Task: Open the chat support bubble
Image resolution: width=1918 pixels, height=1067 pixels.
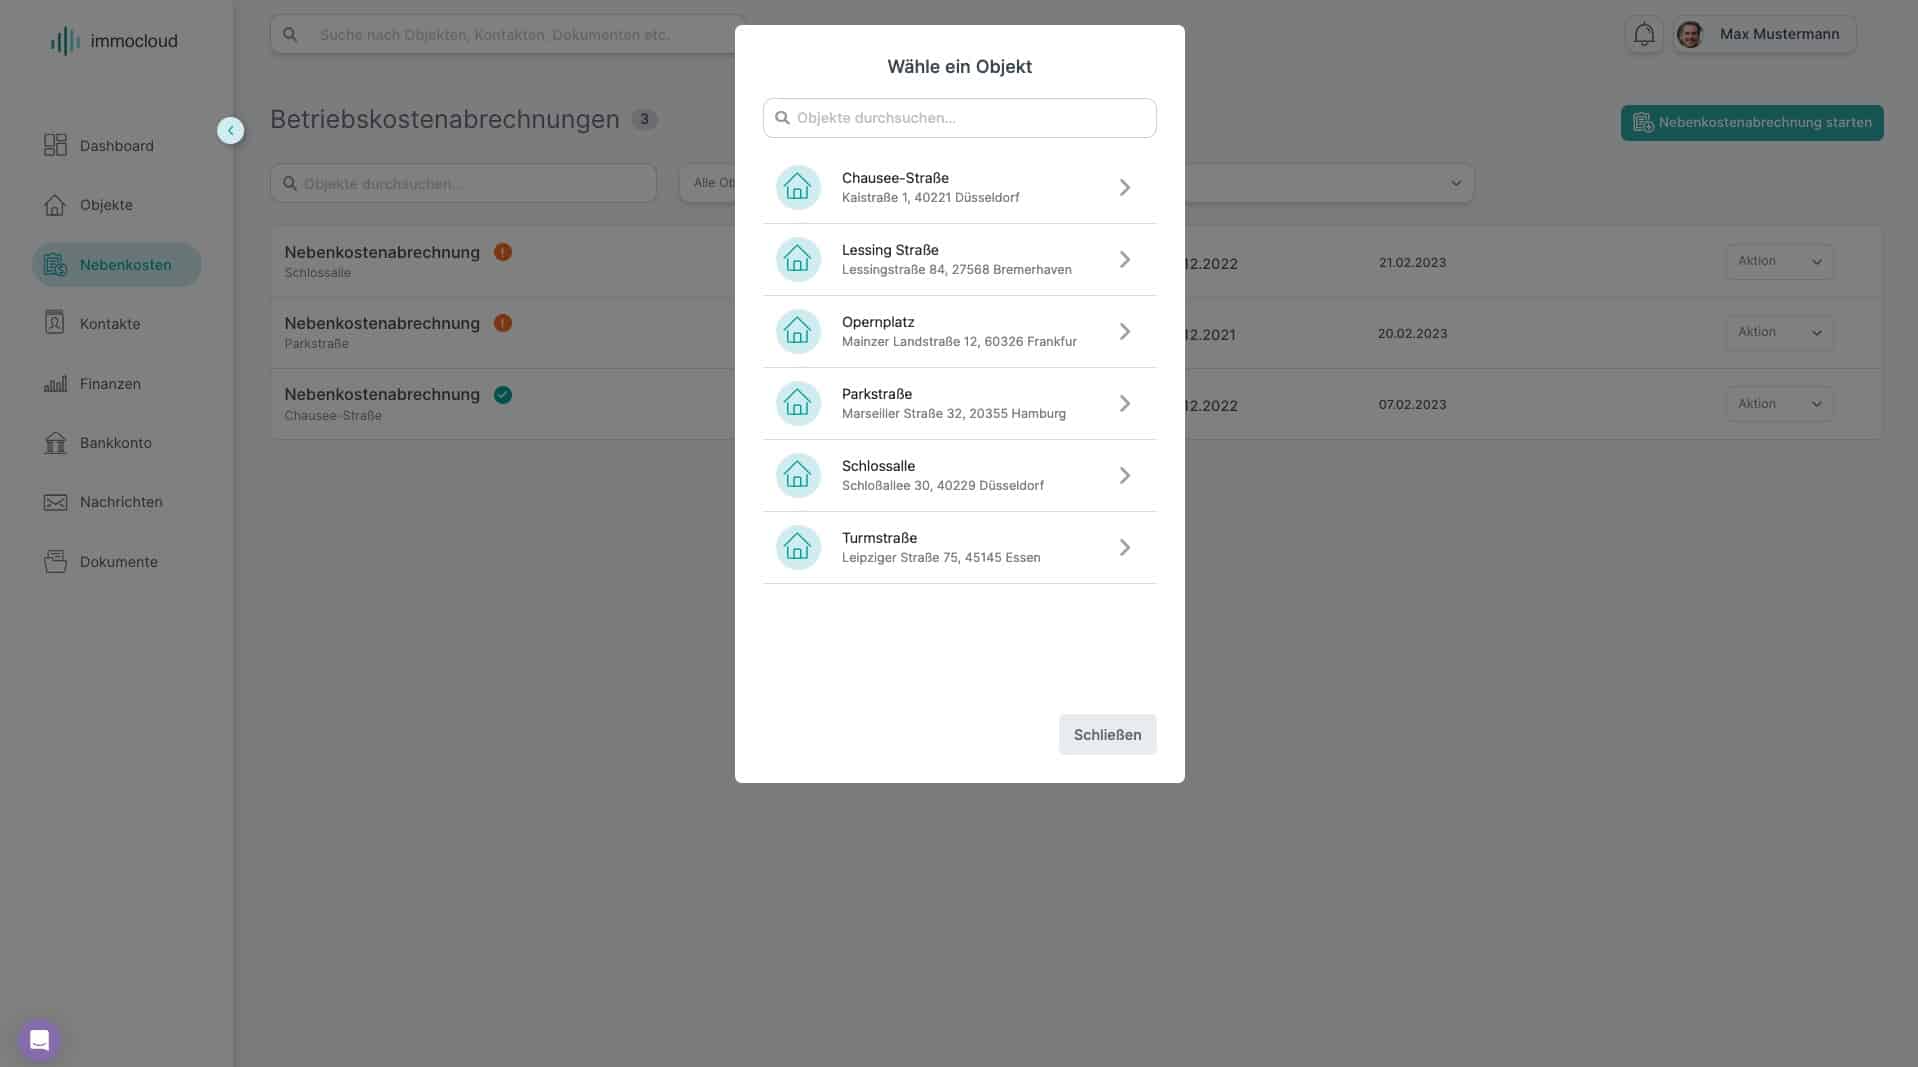Action: [39, 1040]
